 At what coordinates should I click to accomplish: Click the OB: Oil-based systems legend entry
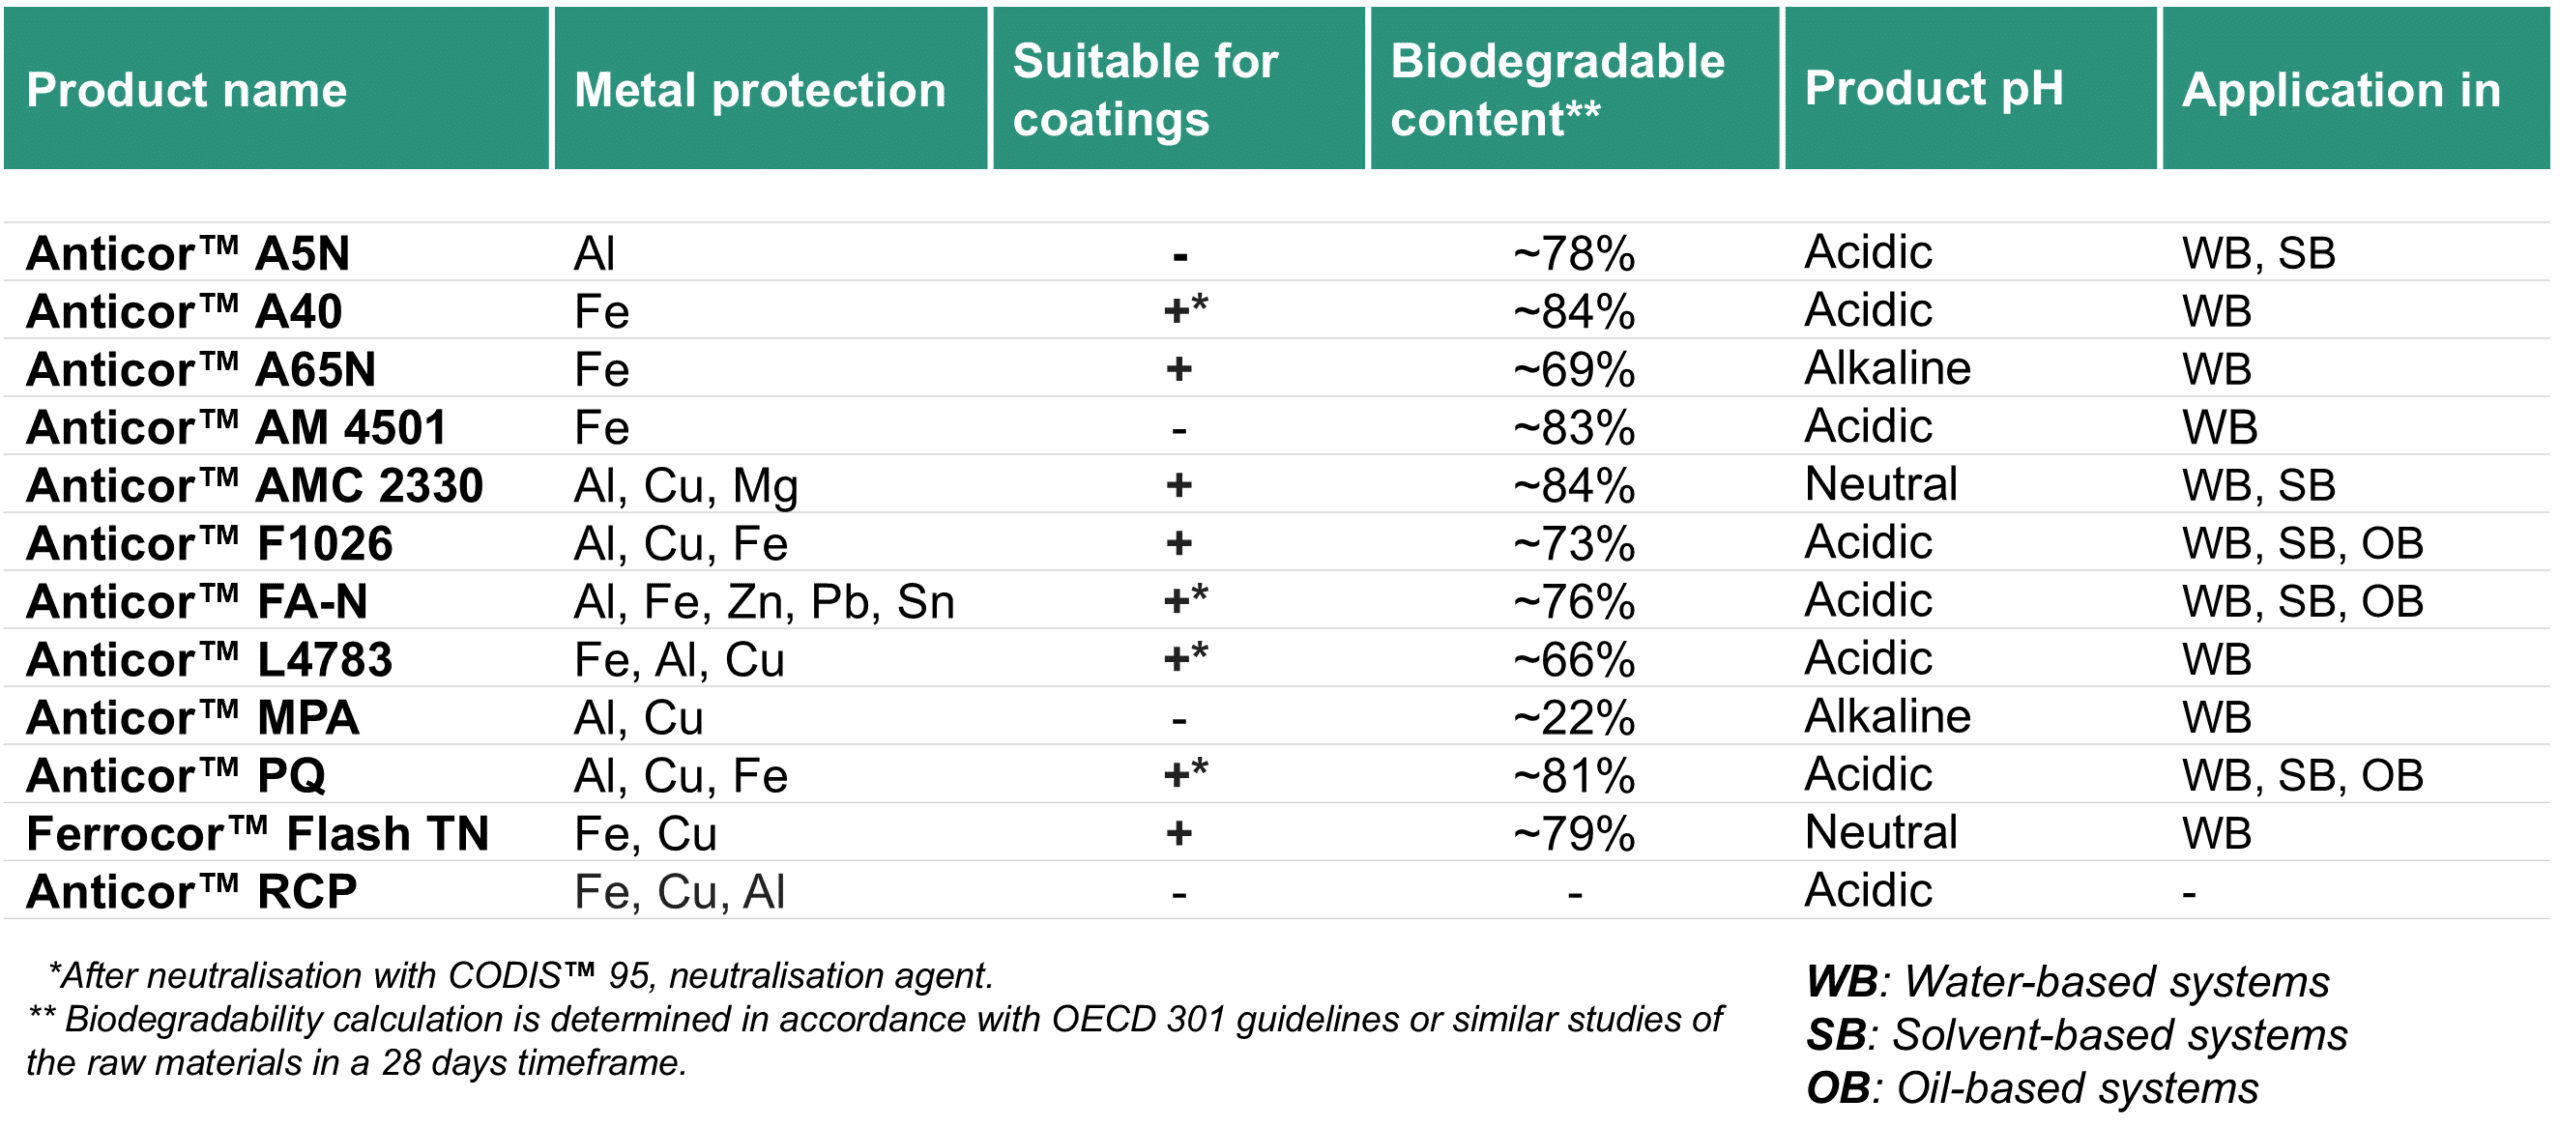(2032, 1088)
